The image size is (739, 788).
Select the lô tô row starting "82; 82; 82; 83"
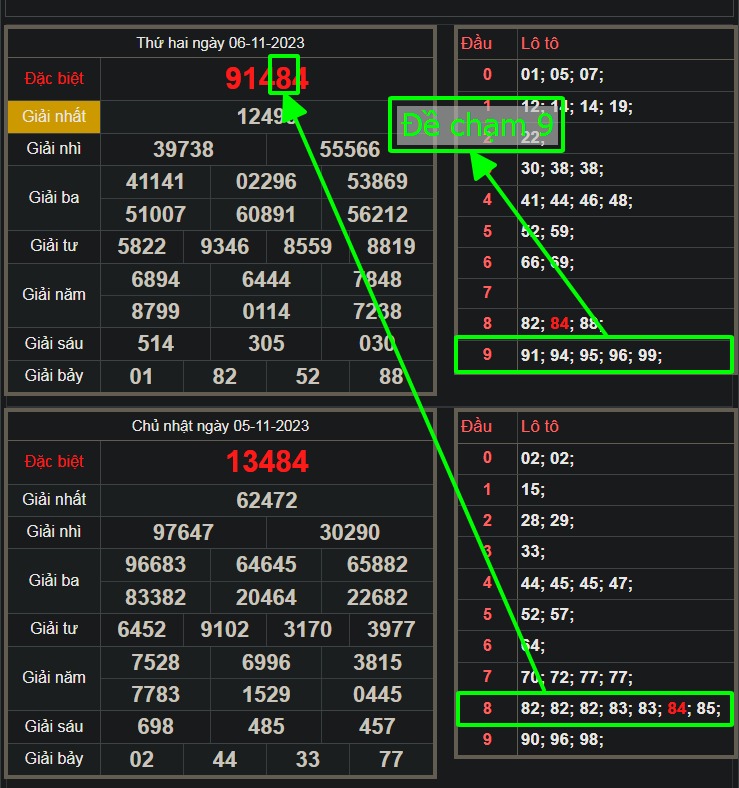click(x=621, y=709)
